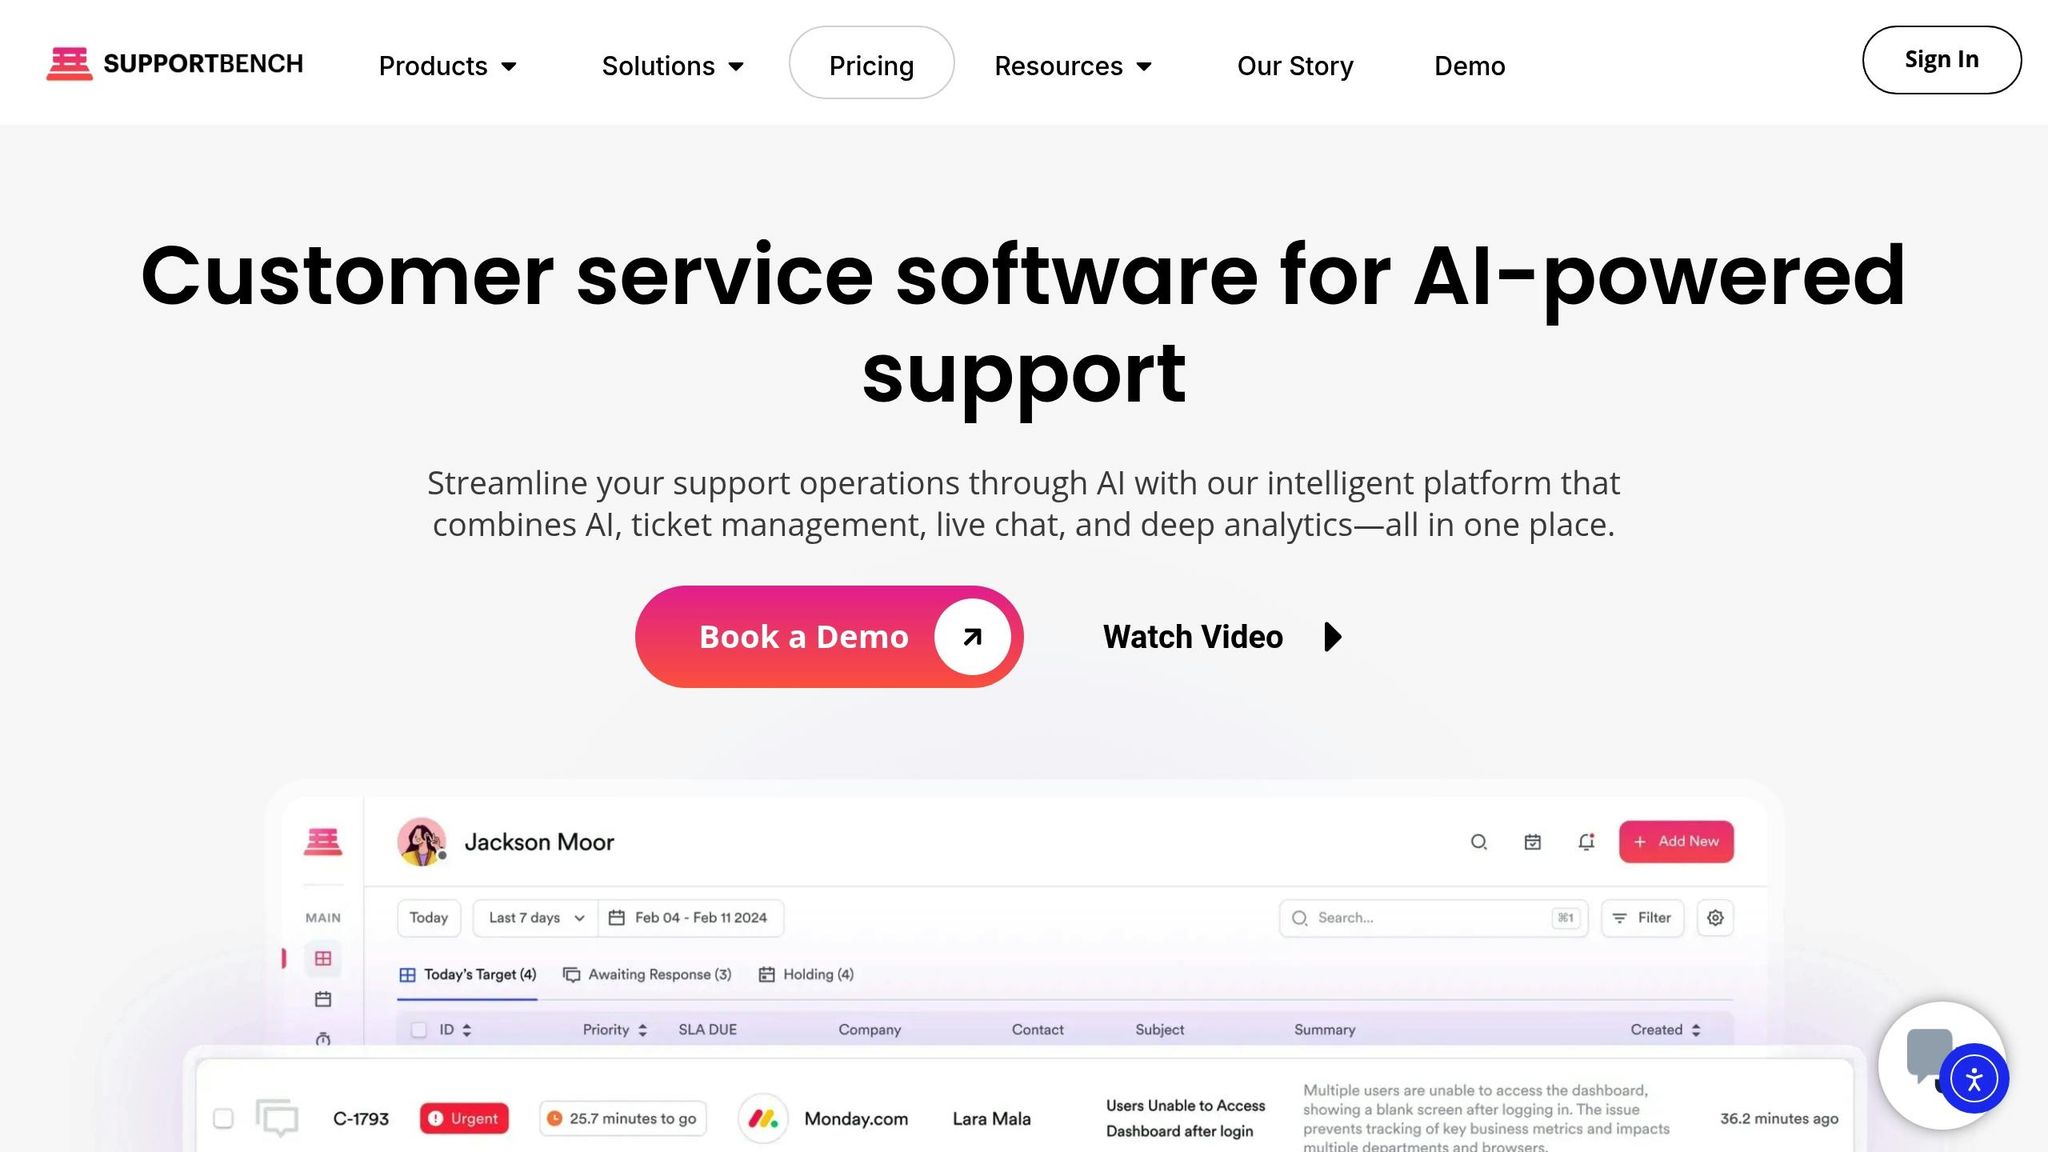Click the search magnifier icon near Add New
2048x1152 pixels.
1479,842
